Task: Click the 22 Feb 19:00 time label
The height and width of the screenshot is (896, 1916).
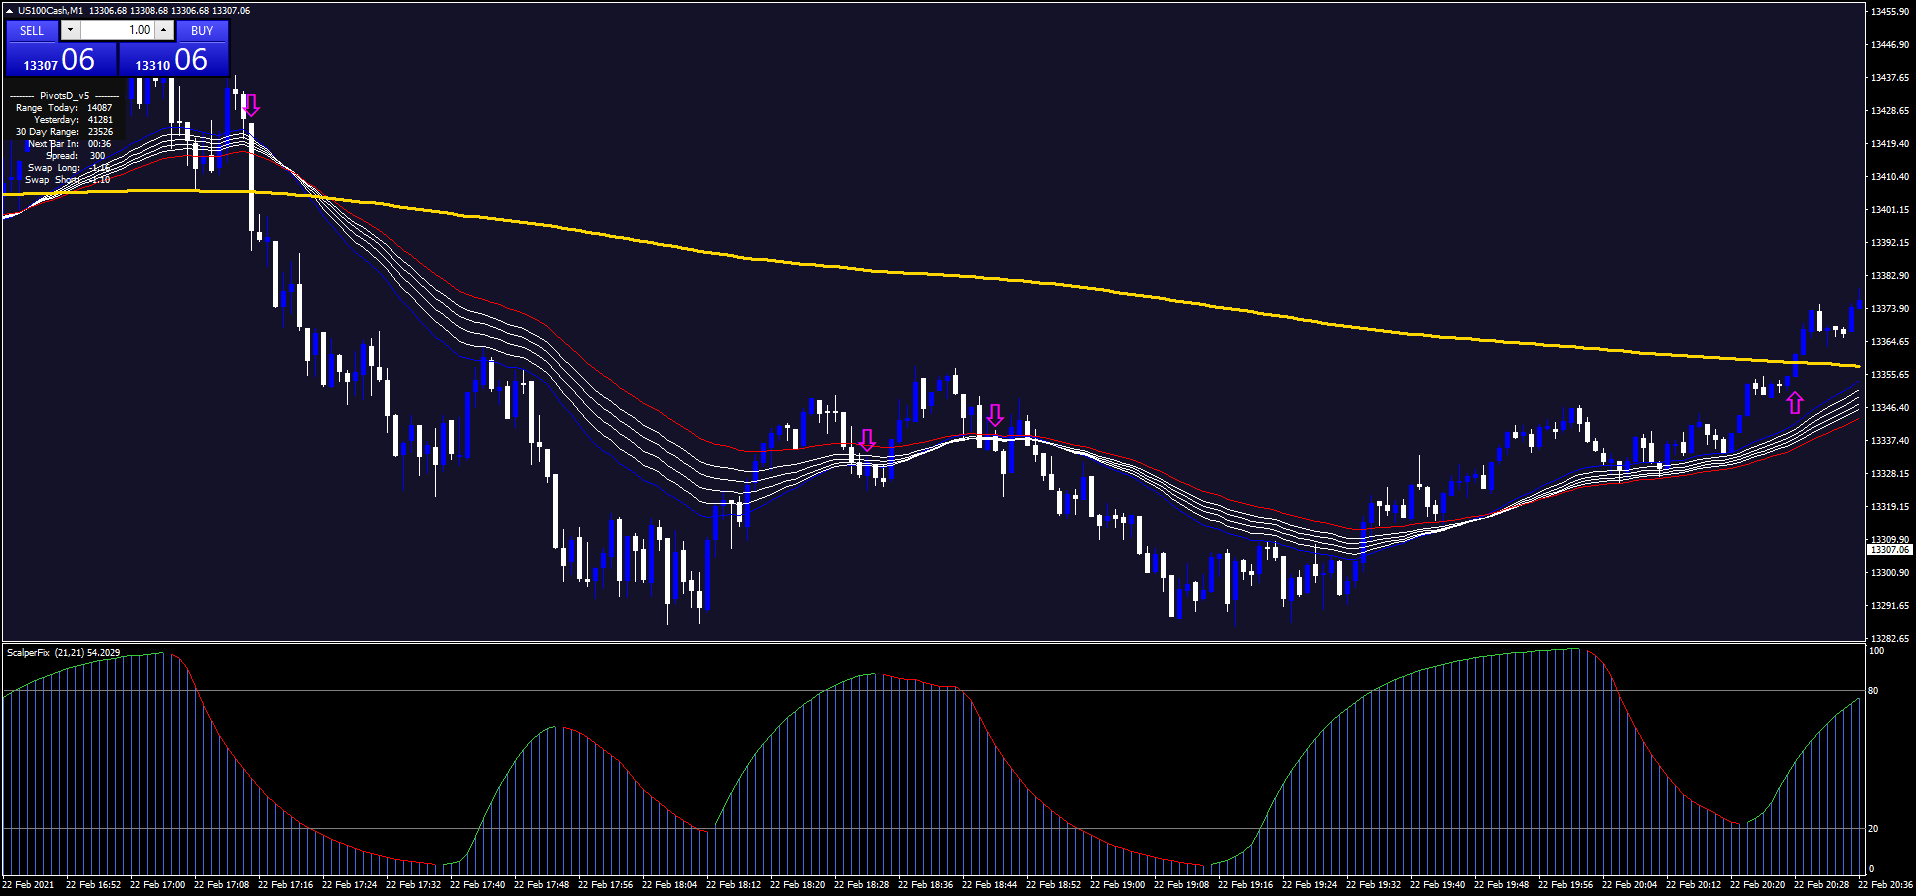Action: click(x=1118, y=885)
